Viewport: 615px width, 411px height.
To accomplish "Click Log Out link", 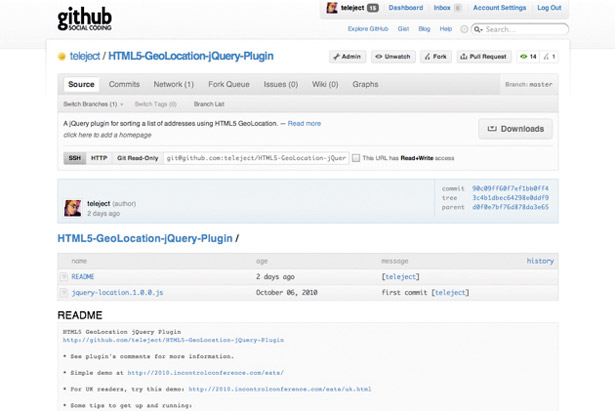I will pyautogui.click(x=549, y=8).
